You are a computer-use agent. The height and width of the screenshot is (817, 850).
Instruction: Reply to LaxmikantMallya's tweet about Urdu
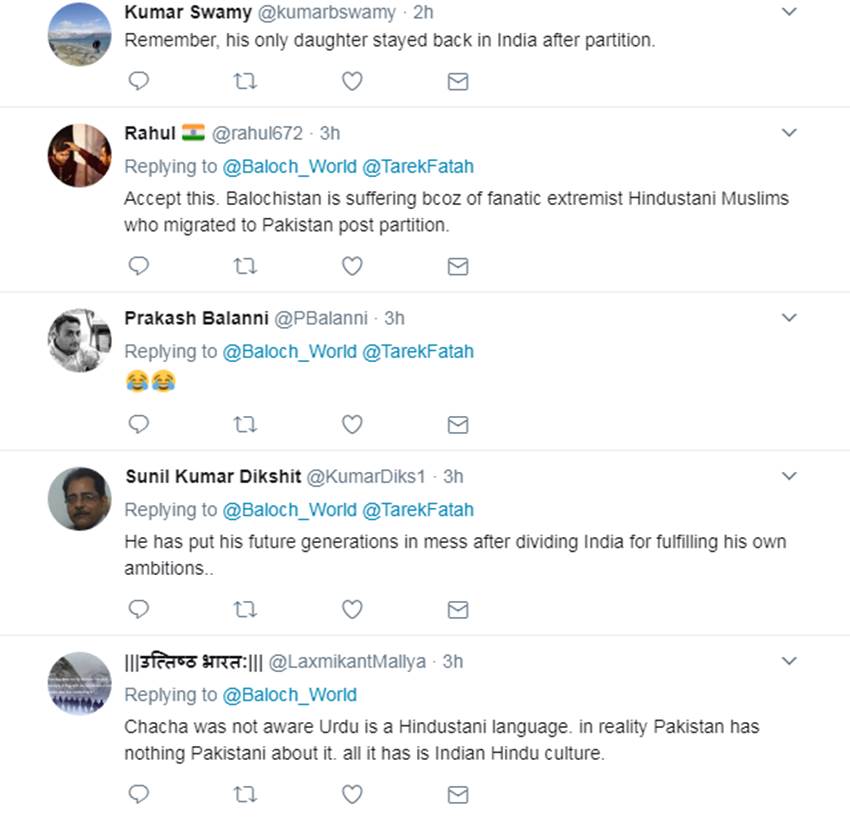click(139, 794)
